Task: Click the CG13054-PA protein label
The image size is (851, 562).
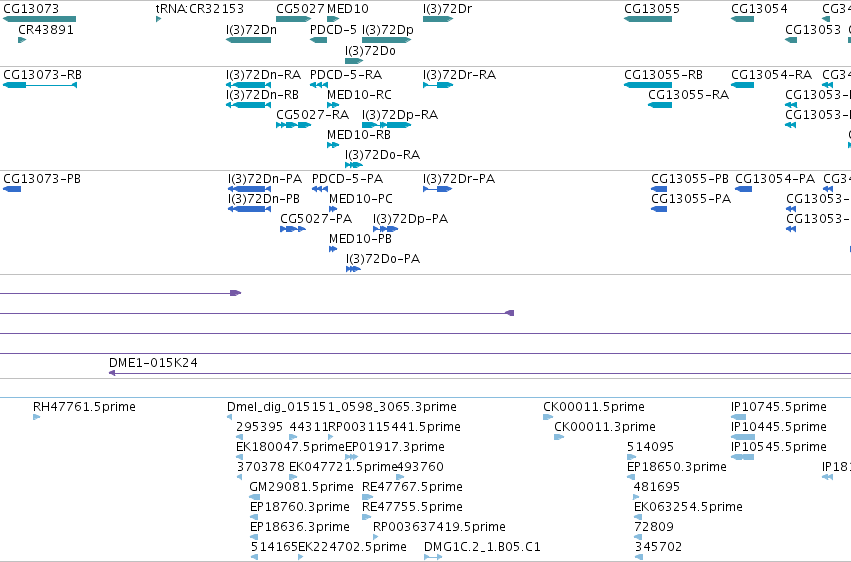Action: pos(775,179)
